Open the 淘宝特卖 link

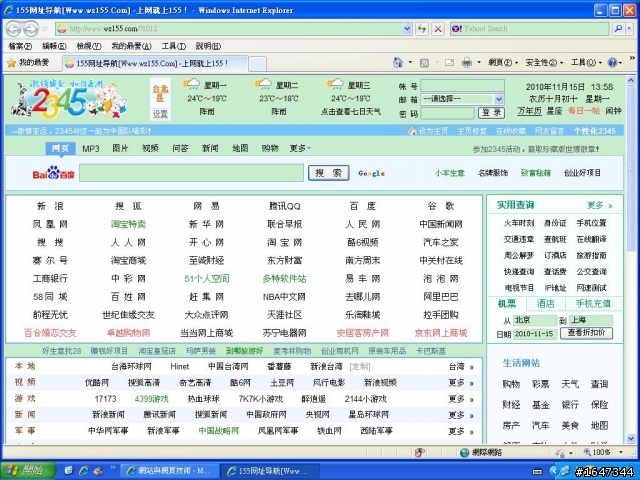click(x=128, y=224)
